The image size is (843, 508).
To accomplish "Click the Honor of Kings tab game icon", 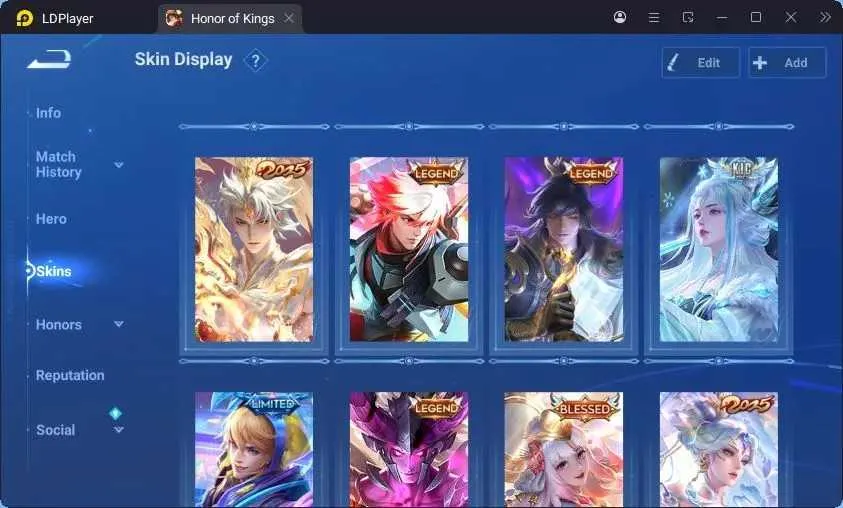I will [x=174, y=18].
